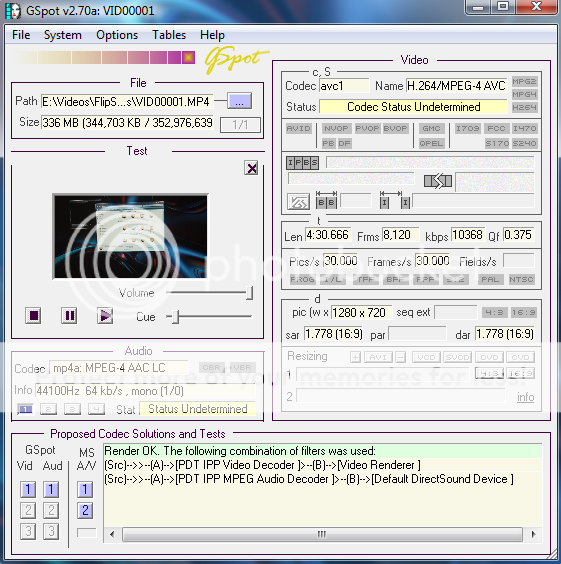561x564 pixels.
Task: Click the PAL indicator
Action: pyautogui.click(x=490, y=279)
